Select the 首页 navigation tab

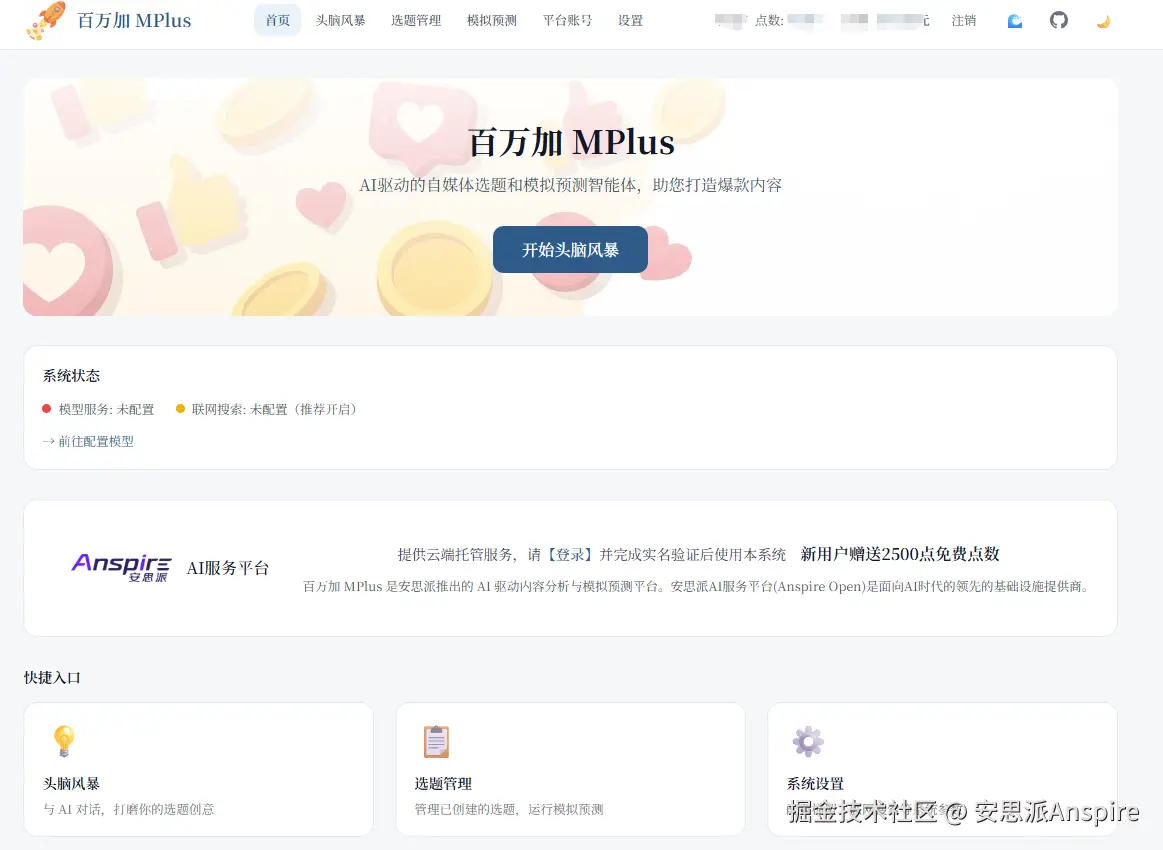point(277,20)
